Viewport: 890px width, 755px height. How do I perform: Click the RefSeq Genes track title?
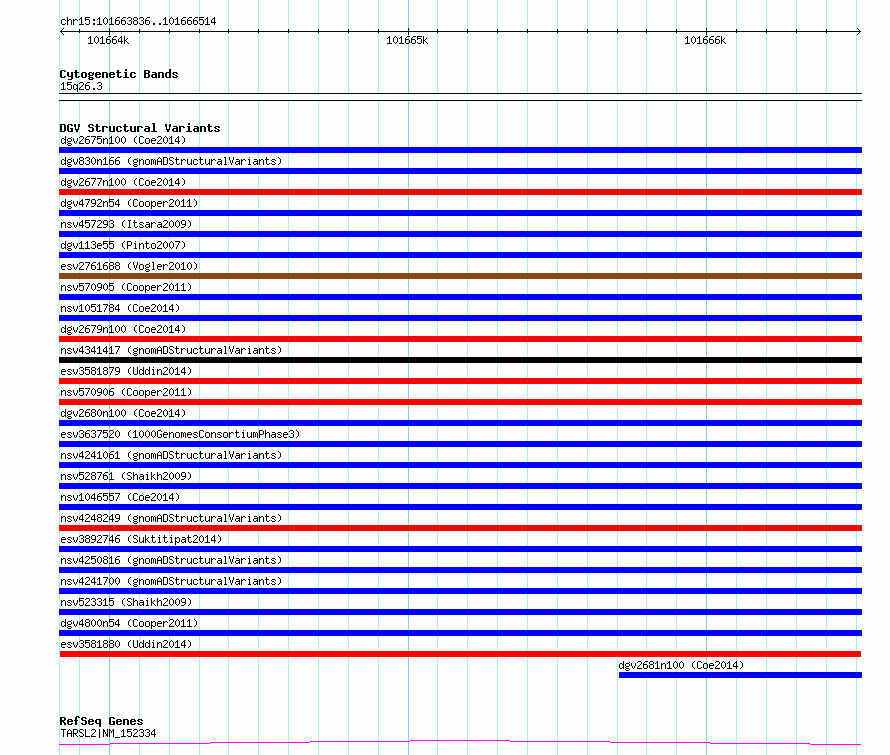coord(101,721)
